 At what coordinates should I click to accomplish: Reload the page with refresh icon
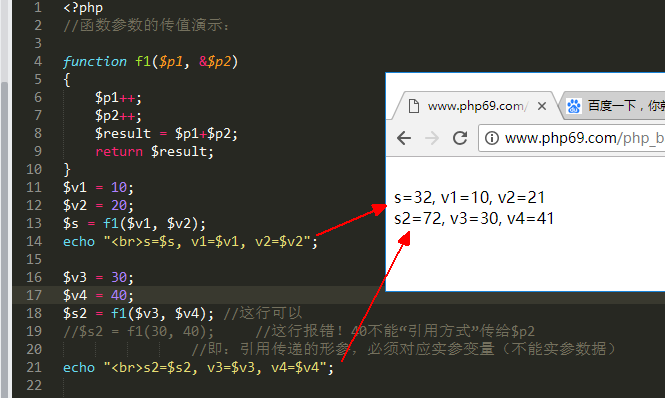coord(460,138)
